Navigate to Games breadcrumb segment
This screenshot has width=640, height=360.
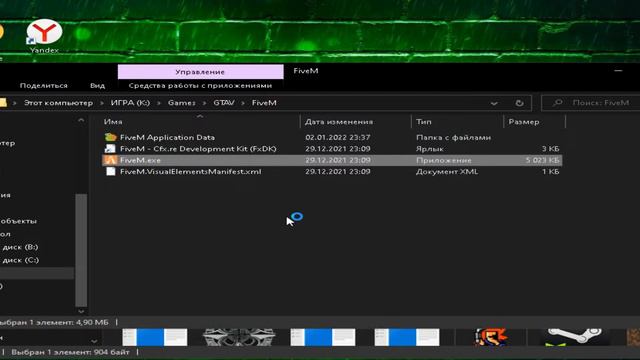click(182, 103)
